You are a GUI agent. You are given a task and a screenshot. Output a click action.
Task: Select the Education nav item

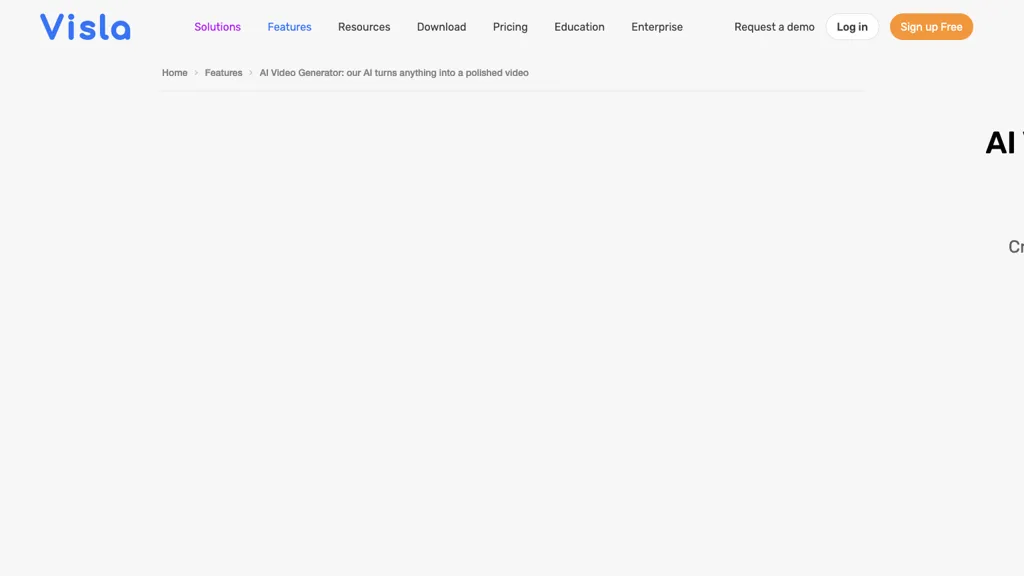point(579,27)
